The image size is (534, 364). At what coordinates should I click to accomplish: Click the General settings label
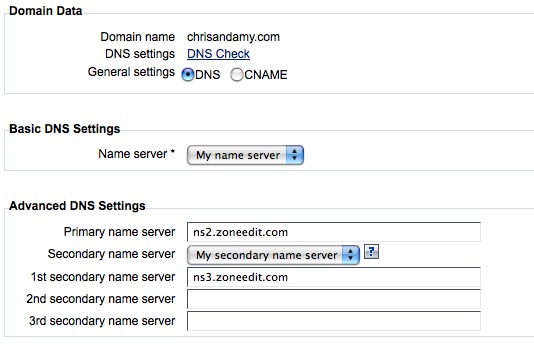[x=131, y=72]
